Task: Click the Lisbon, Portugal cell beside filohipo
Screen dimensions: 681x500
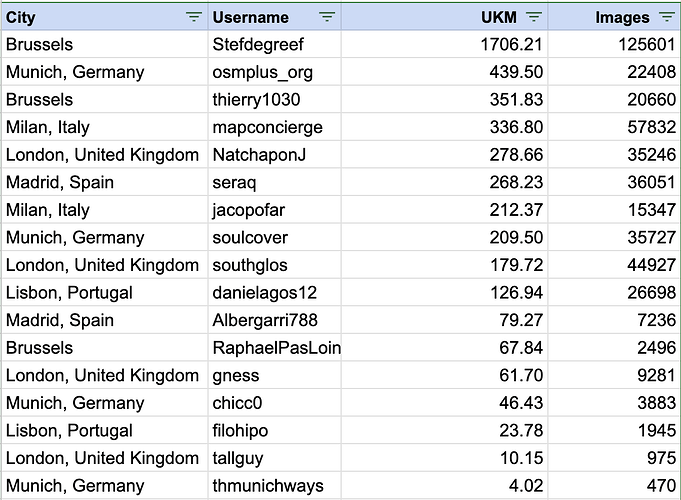Action: click(105, 430)
